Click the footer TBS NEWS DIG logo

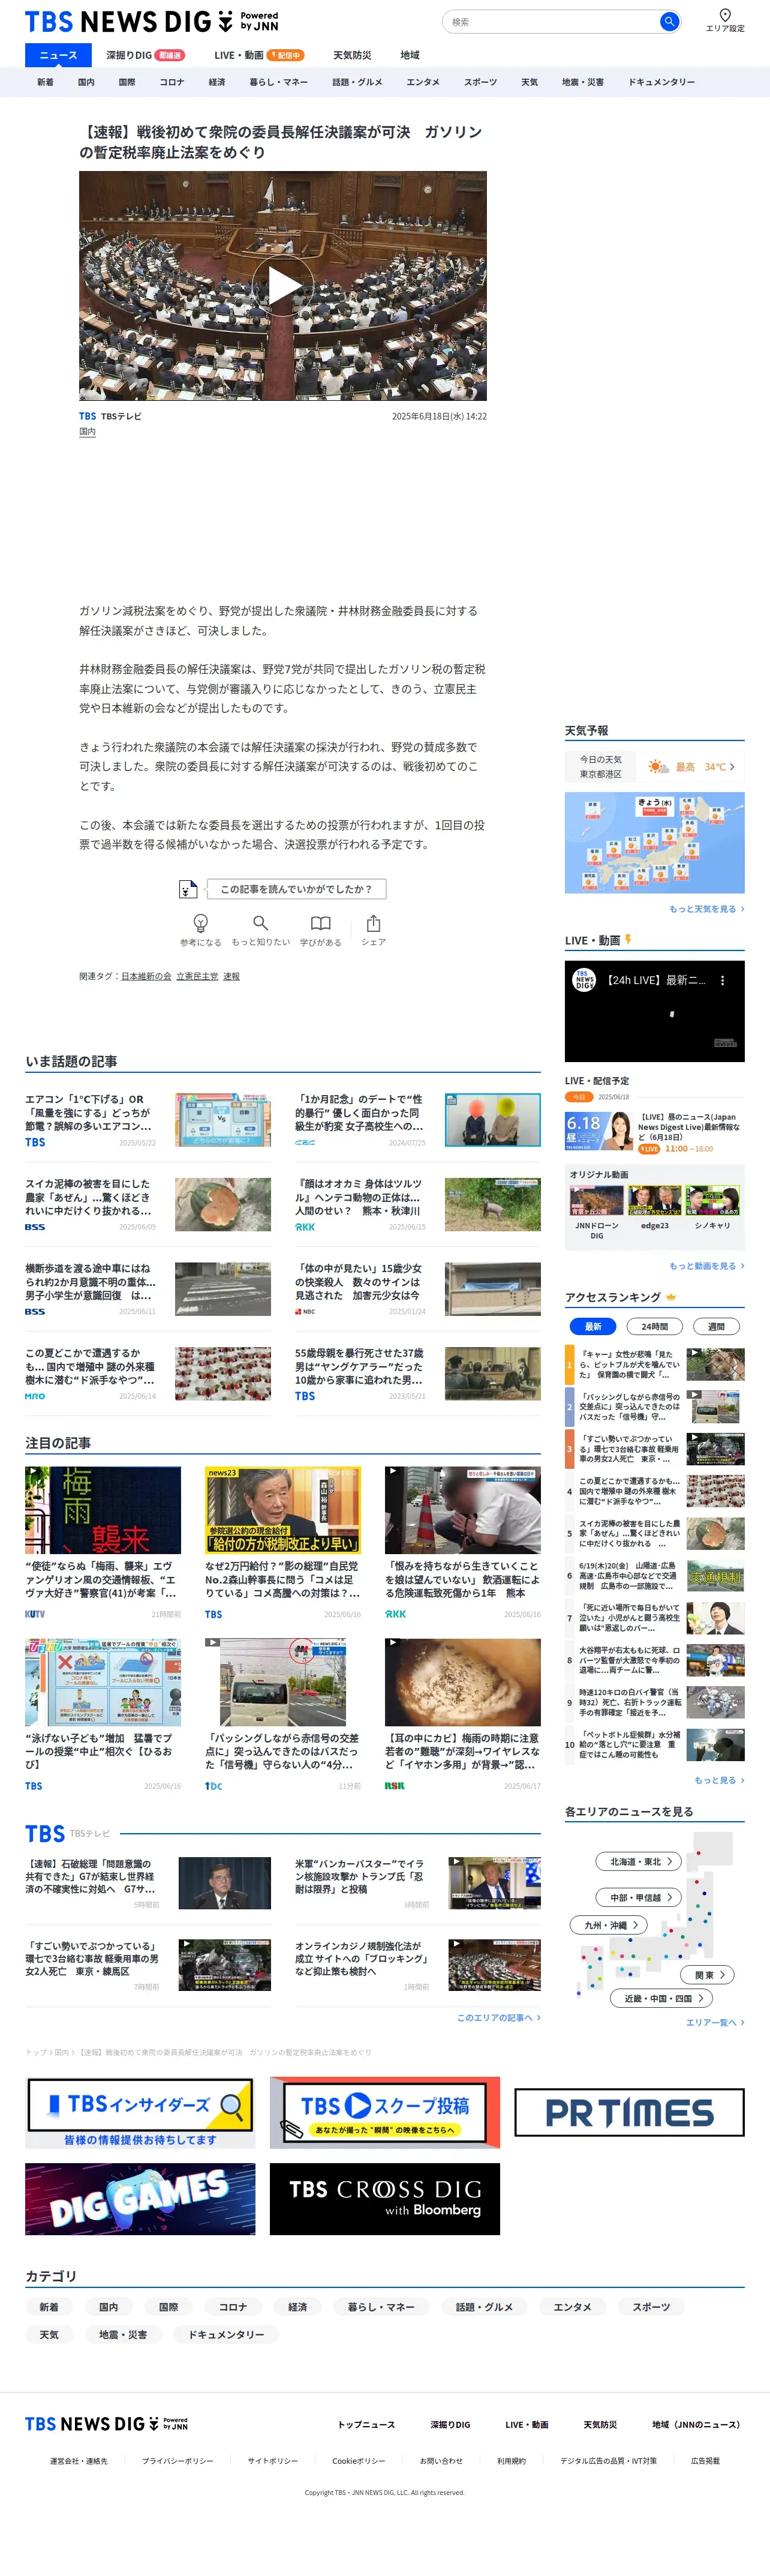[106, 2423]
